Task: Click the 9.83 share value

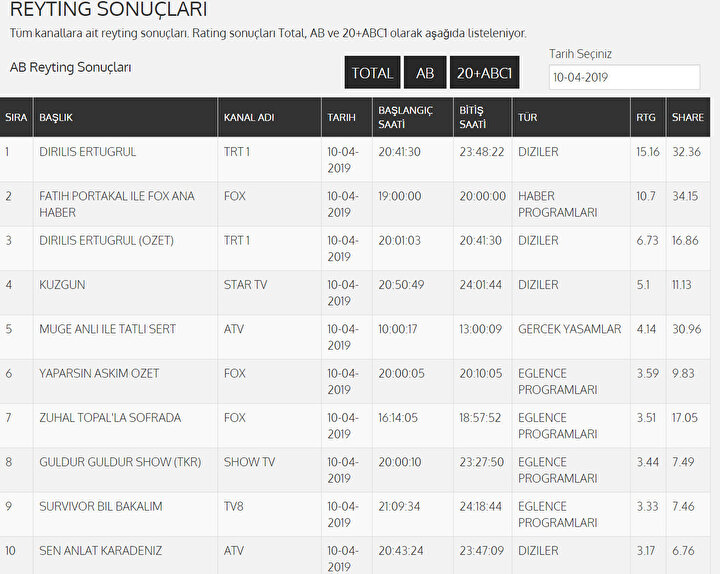Action: (x=684, y=373)
